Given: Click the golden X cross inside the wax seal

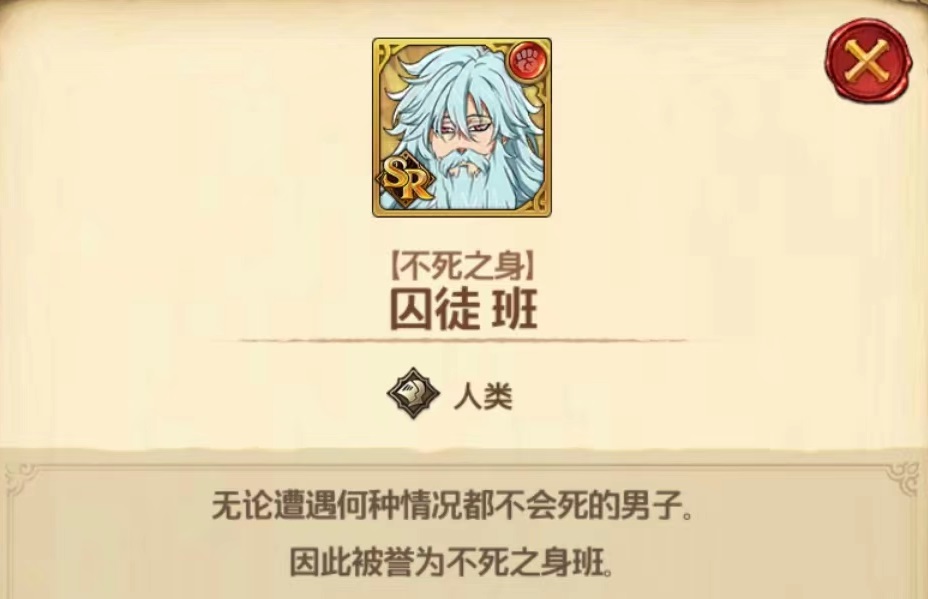Looking at the screenshot, I should 867,60.
